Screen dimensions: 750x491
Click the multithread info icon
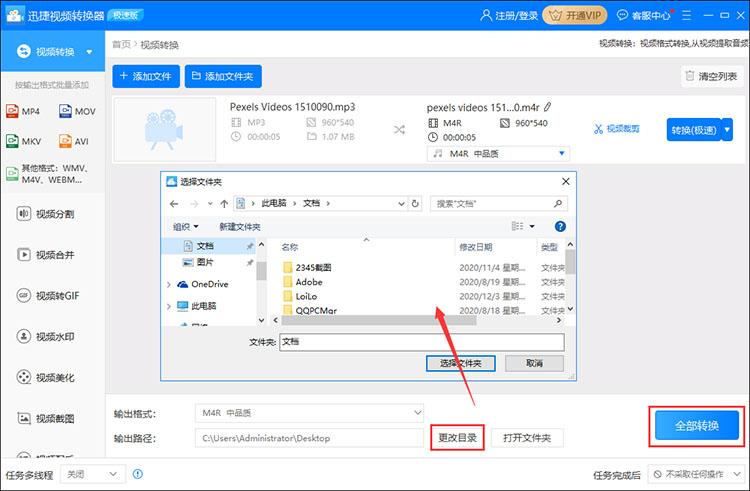138,474
